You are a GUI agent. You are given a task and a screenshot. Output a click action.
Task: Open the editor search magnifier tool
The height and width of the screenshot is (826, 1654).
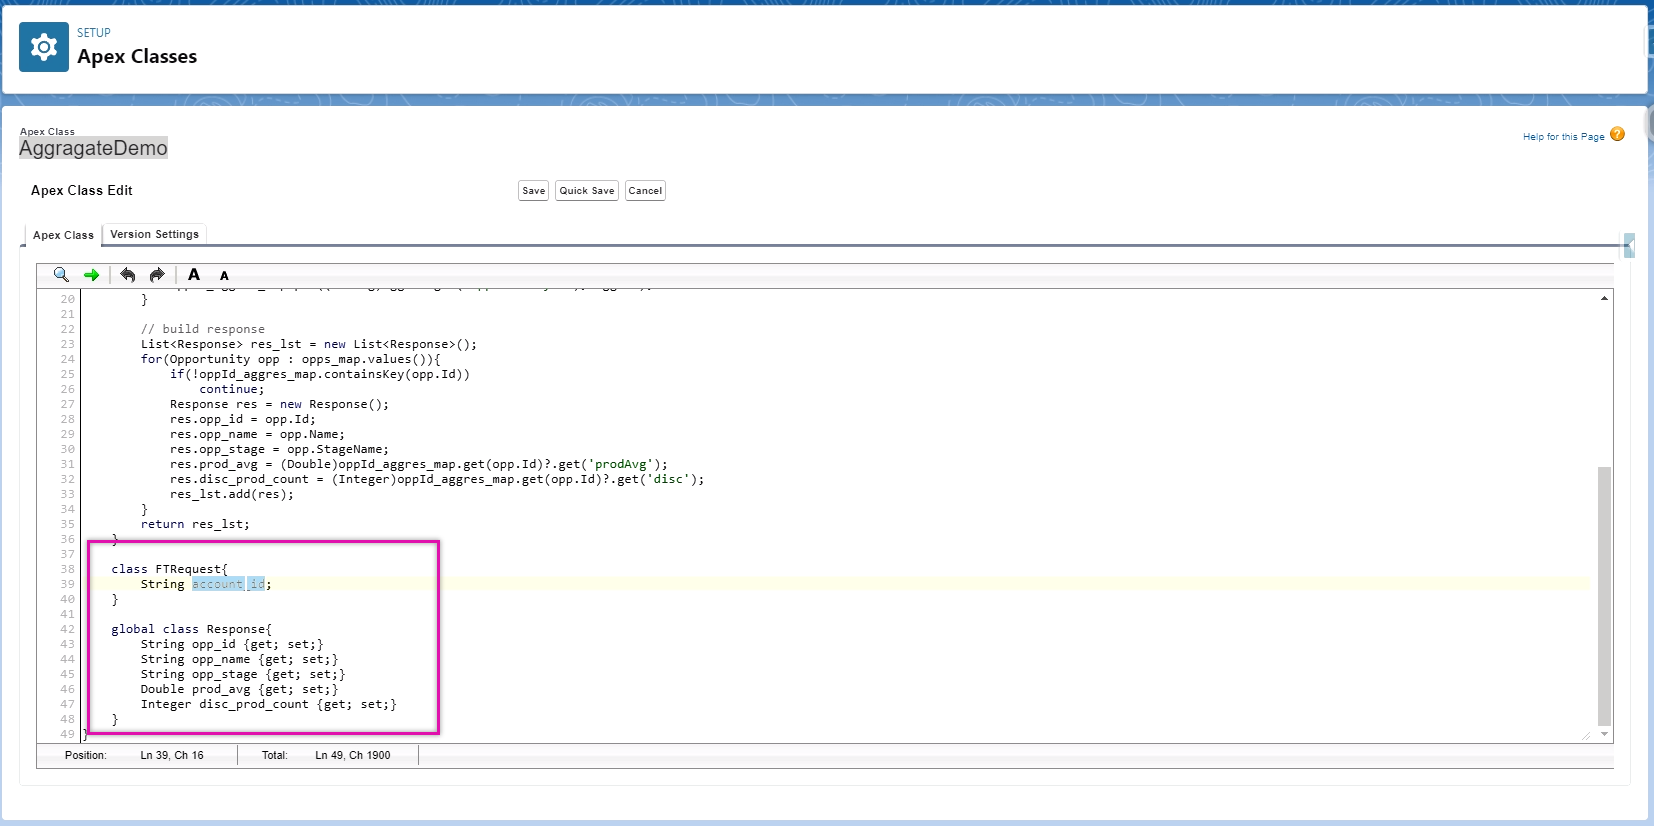pyautogui.click(x=61, y=274)
